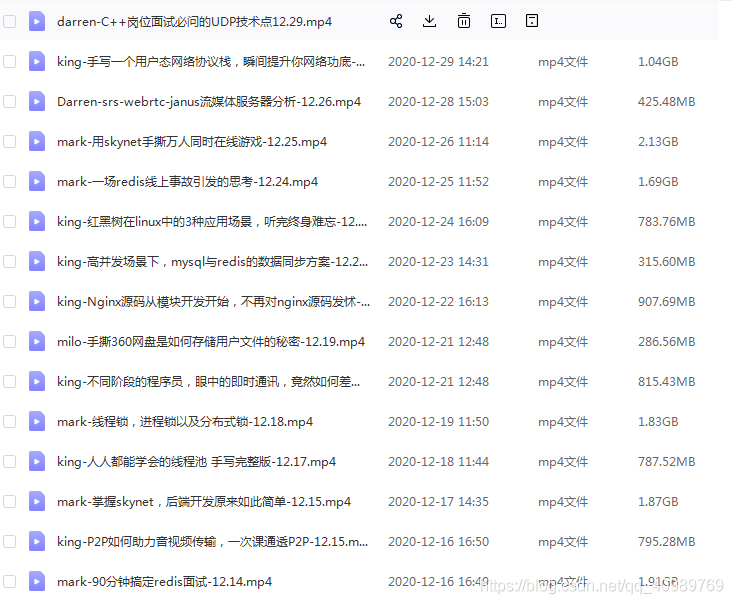Click video icon of Darren-srs-webrtc-janus file

37,101
